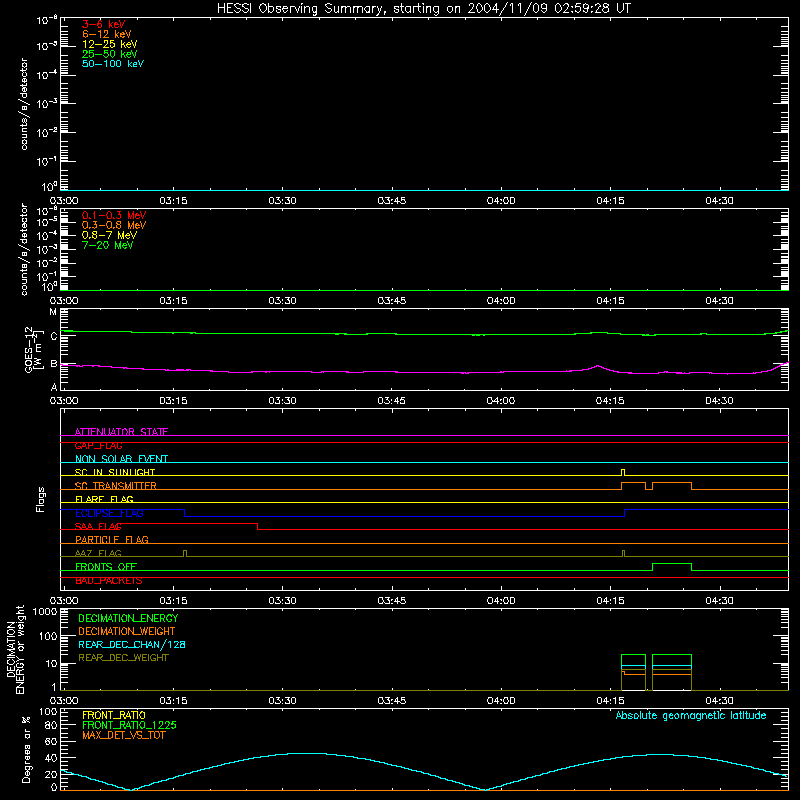Select the SC_IN_SUNLIGHT flag label

[115, 472]
